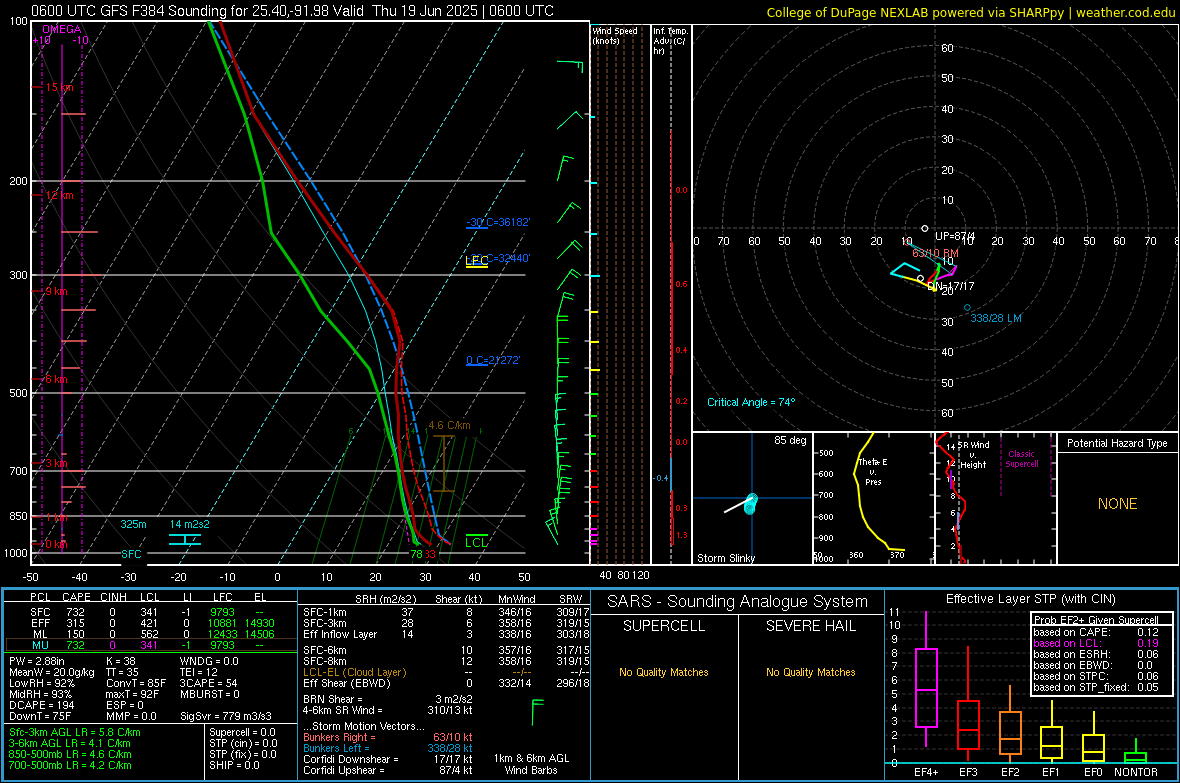
Task: Click the green LCL marker label
Action: point(476,542)
